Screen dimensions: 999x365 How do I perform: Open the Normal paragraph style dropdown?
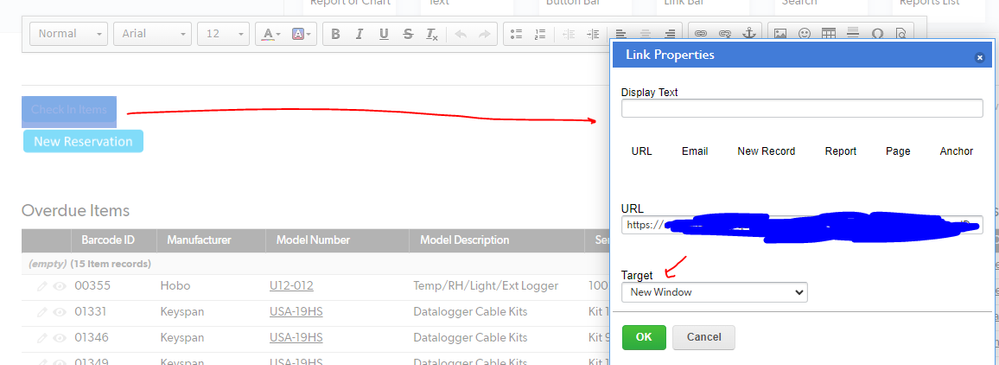(69, 34)
